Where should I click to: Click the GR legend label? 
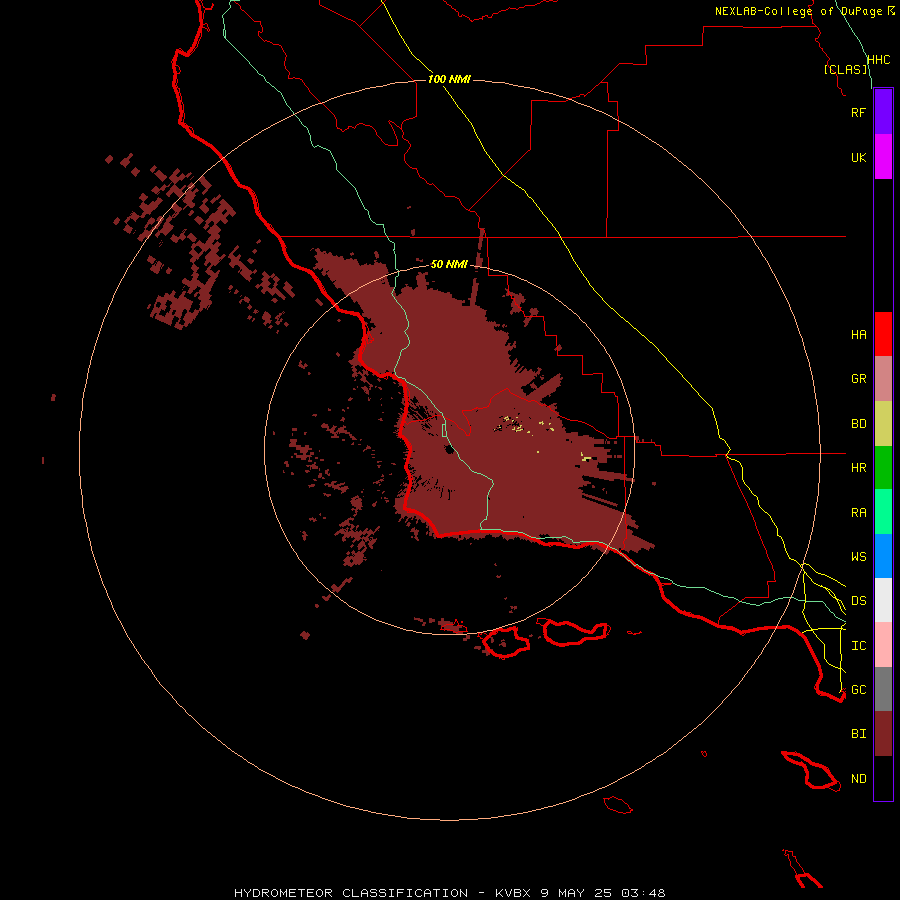(x=858, y=379)
